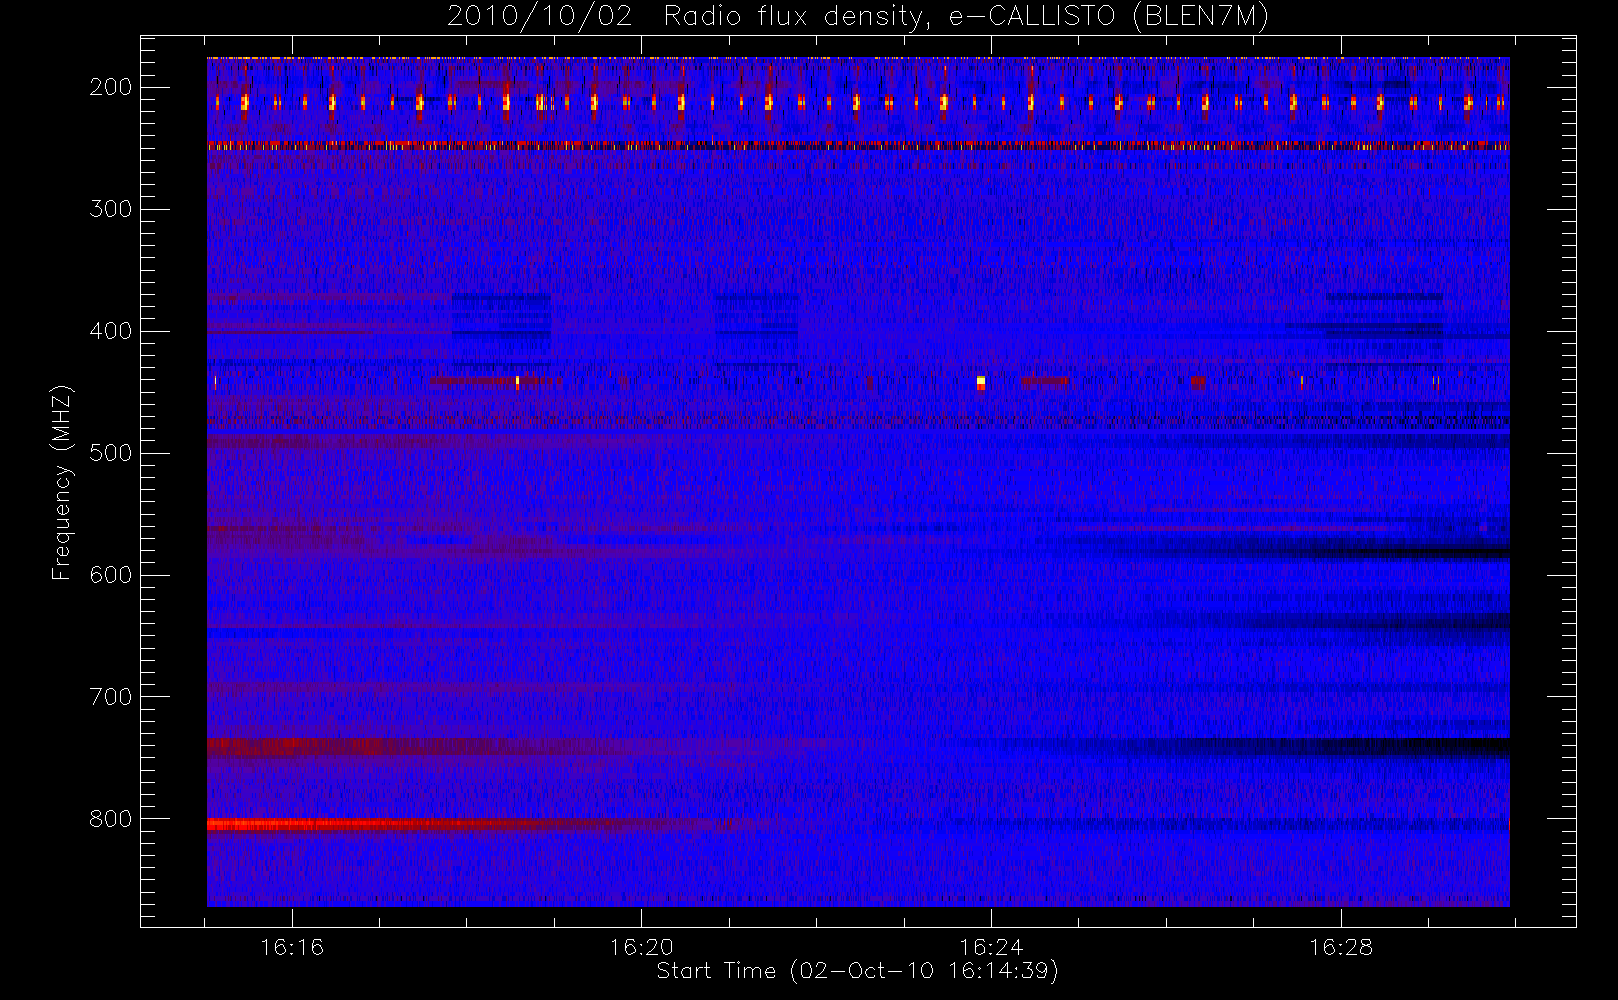Click the 800 frequency tick label
The width and height of the screenshot is (1618, 1000).
click(x=110, y=819)
